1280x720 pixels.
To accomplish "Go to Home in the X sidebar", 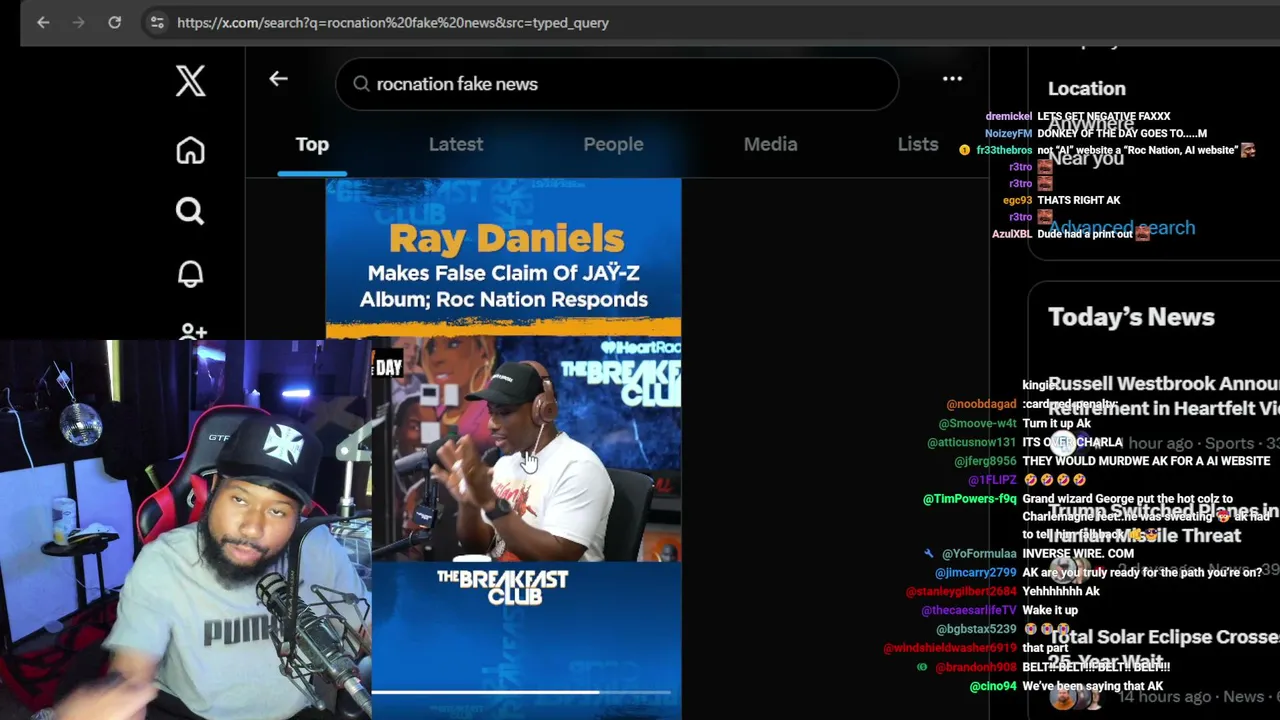I will [x=190, y=150].
